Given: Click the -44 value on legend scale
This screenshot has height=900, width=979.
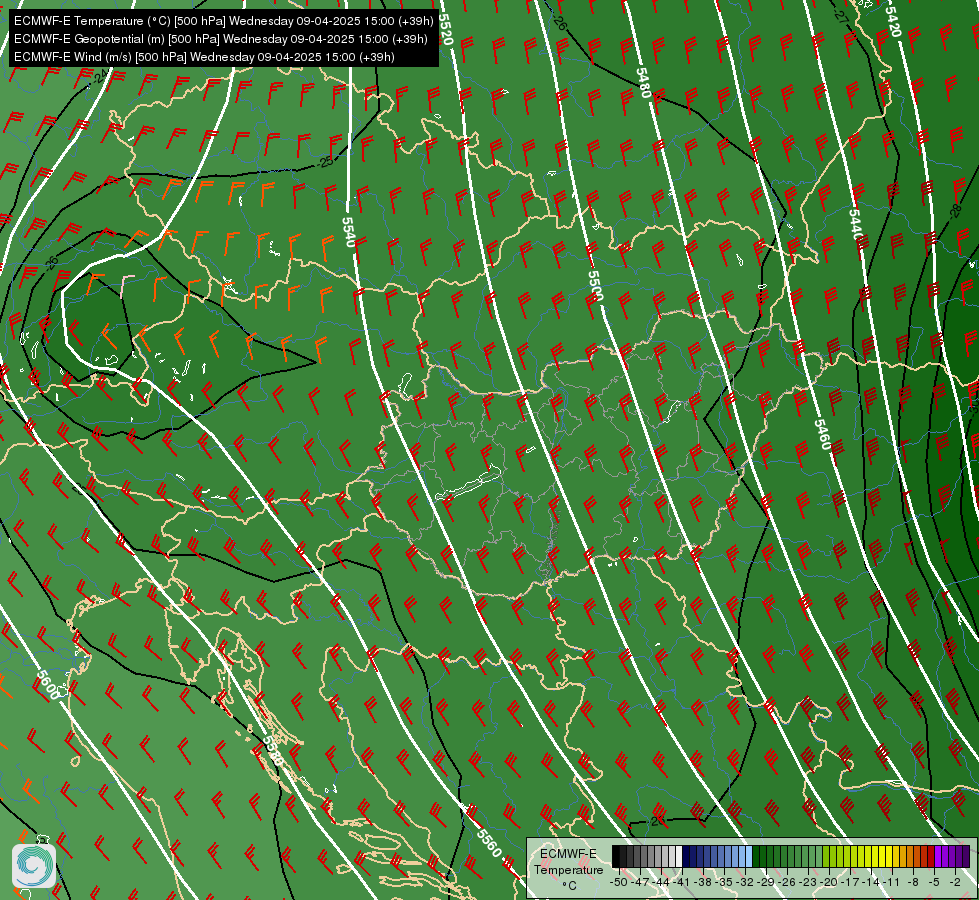Looking at the screenshot, I should click(661, 882).
